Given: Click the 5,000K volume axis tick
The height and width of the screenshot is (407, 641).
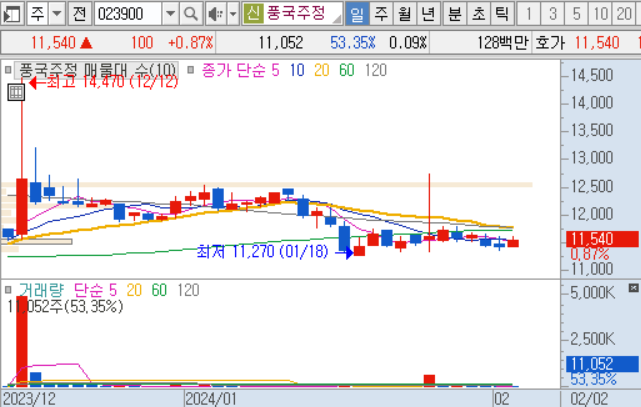Looking at the screenshot, I should 593,293.
